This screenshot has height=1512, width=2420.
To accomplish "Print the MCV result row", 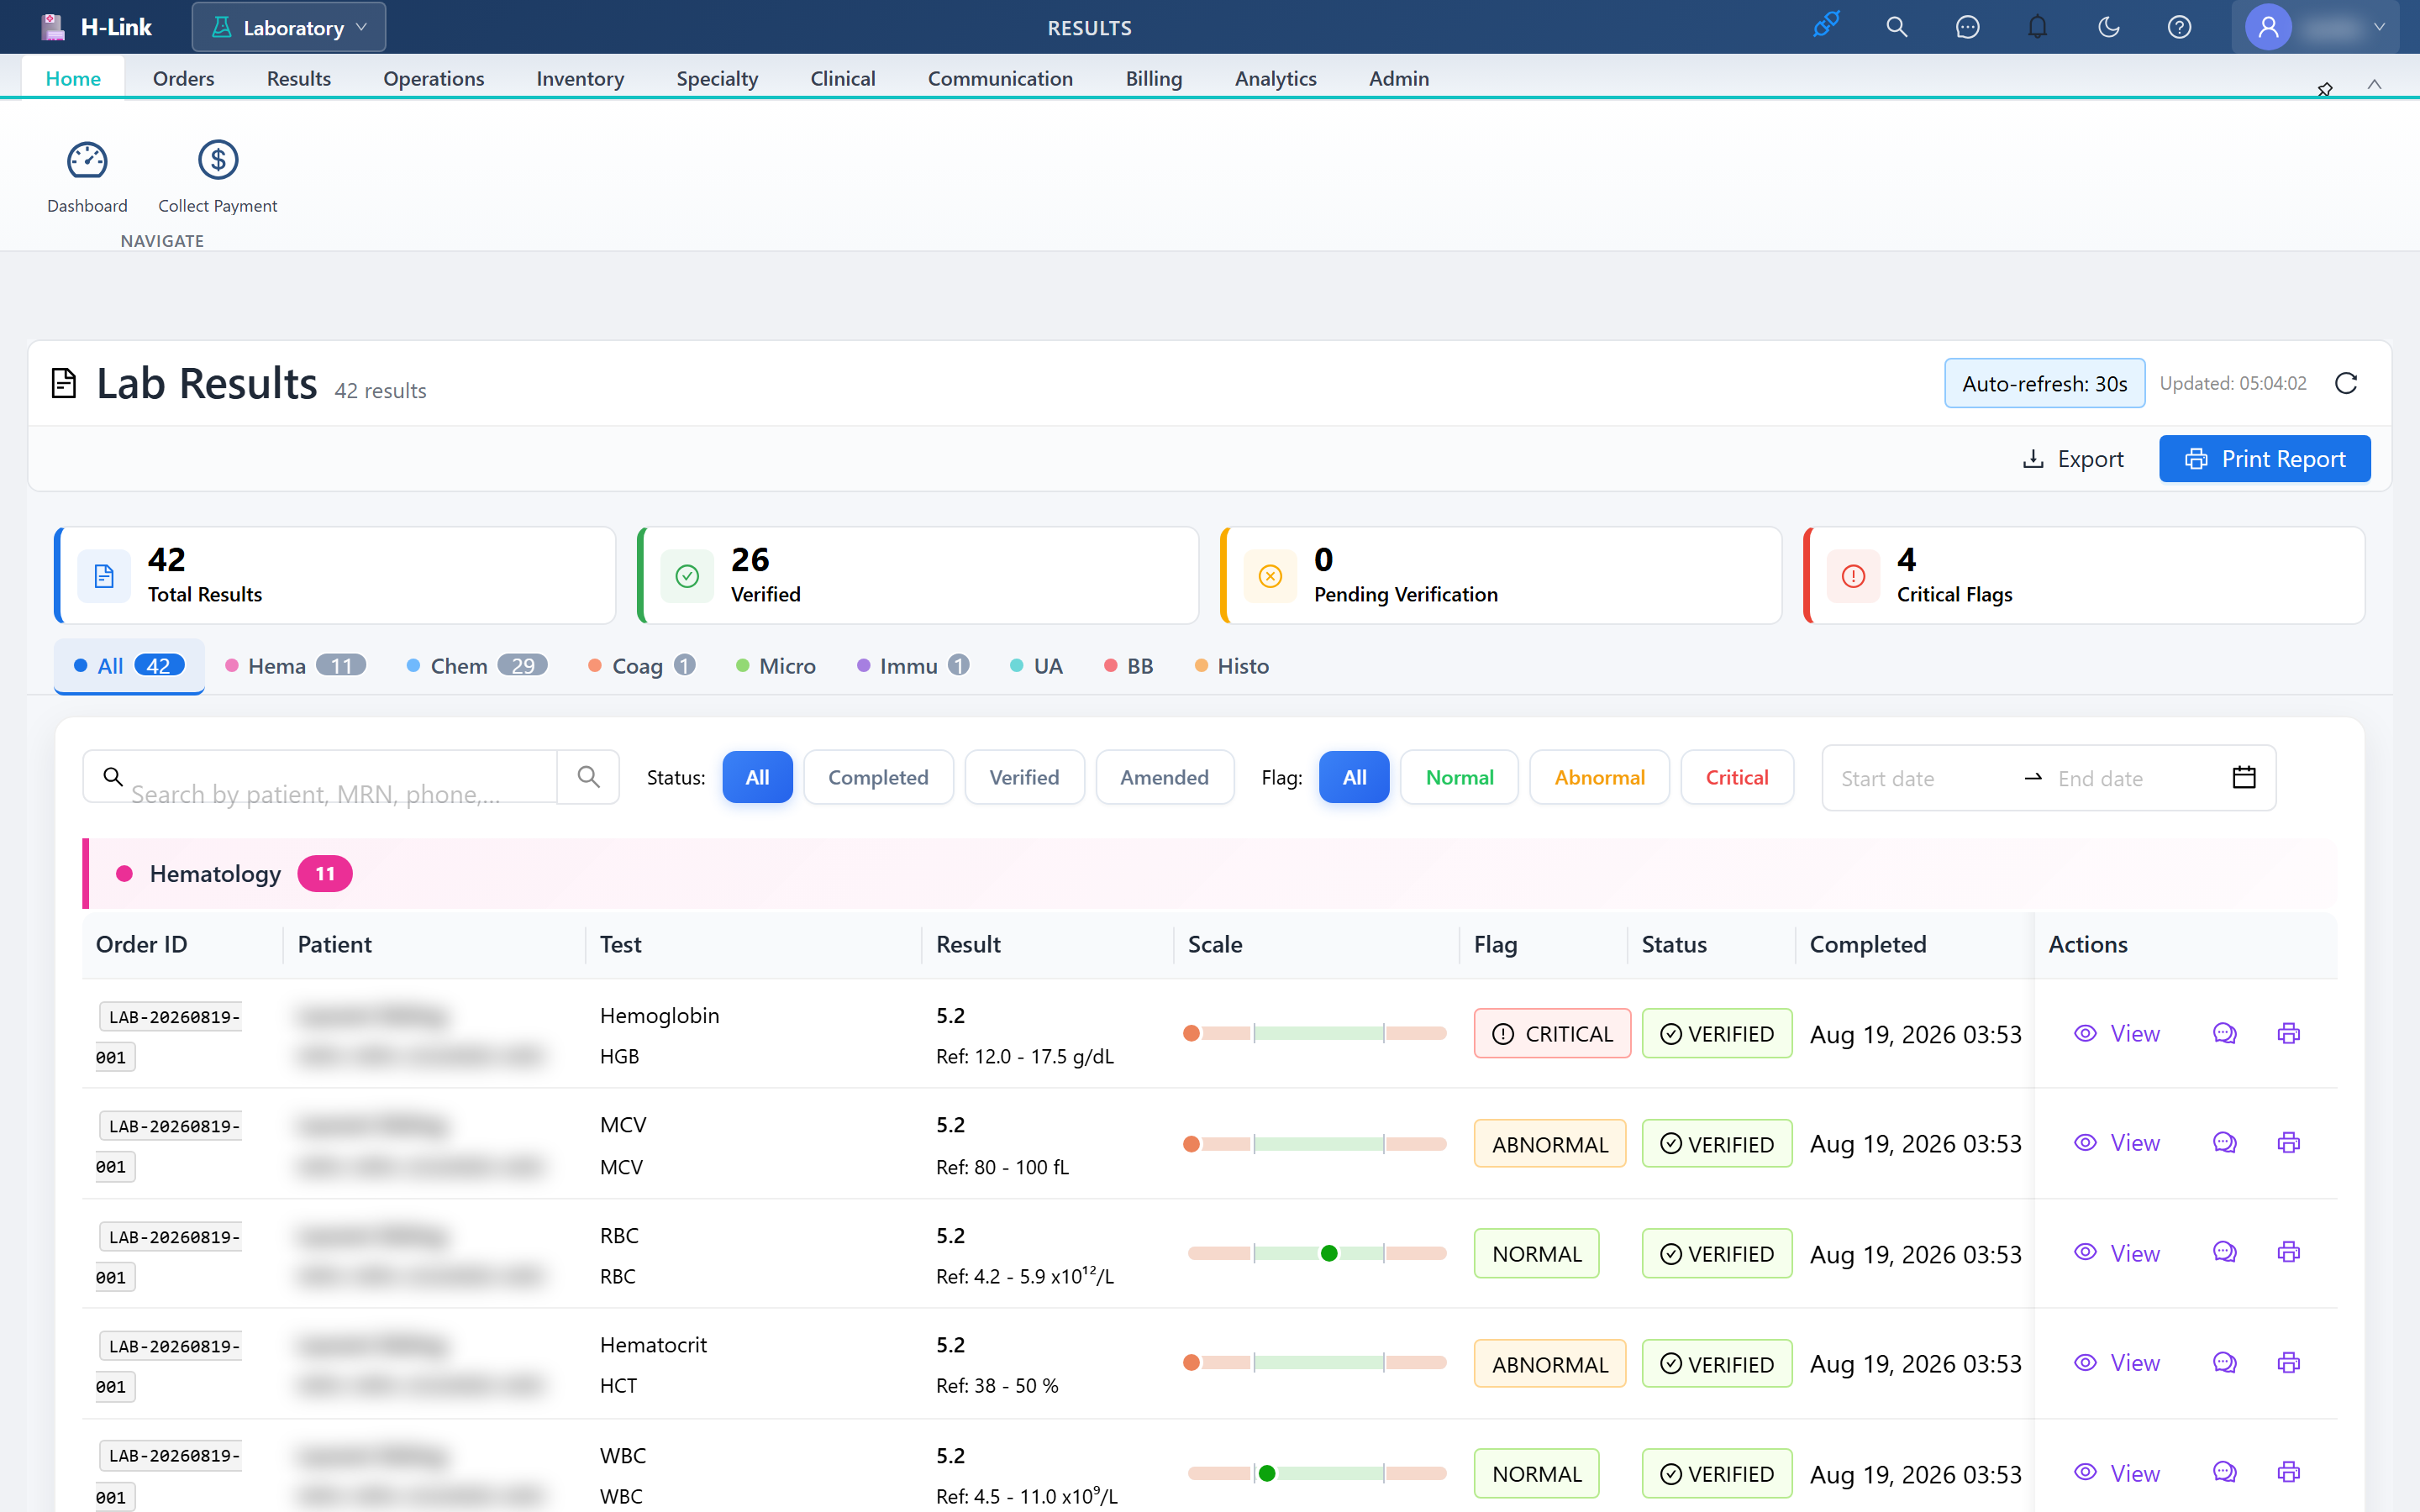I will coord(2289,1142).
